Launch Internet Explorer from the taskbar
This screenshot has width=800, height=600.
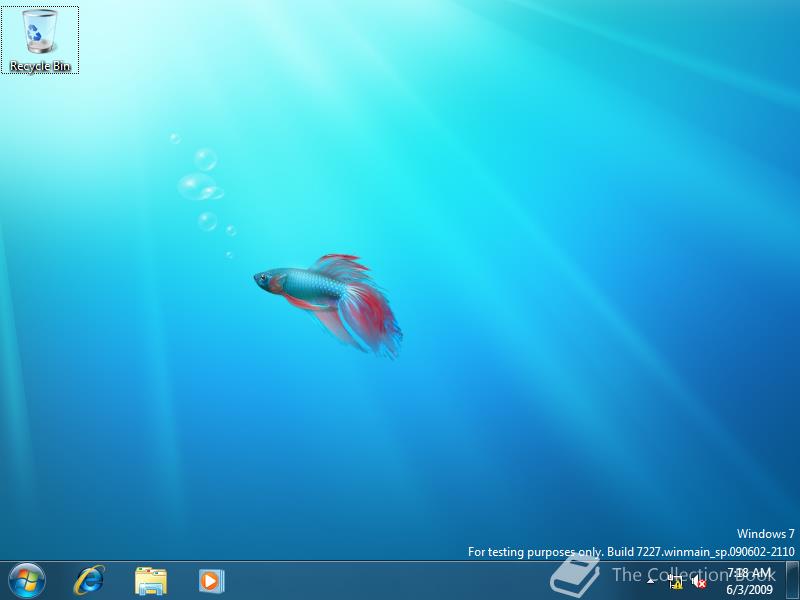89,581
